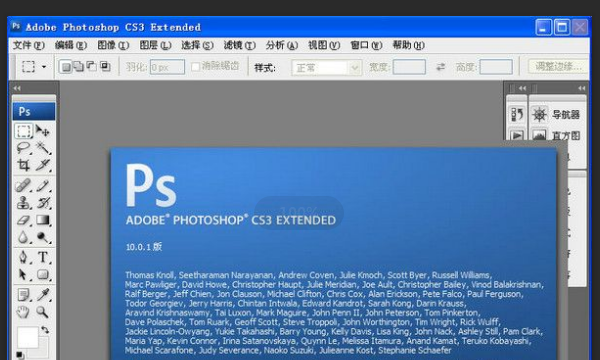Click the 宽度 width input field
The height and width of the screenshot is (360, 600).
click(x=409, y=67)
